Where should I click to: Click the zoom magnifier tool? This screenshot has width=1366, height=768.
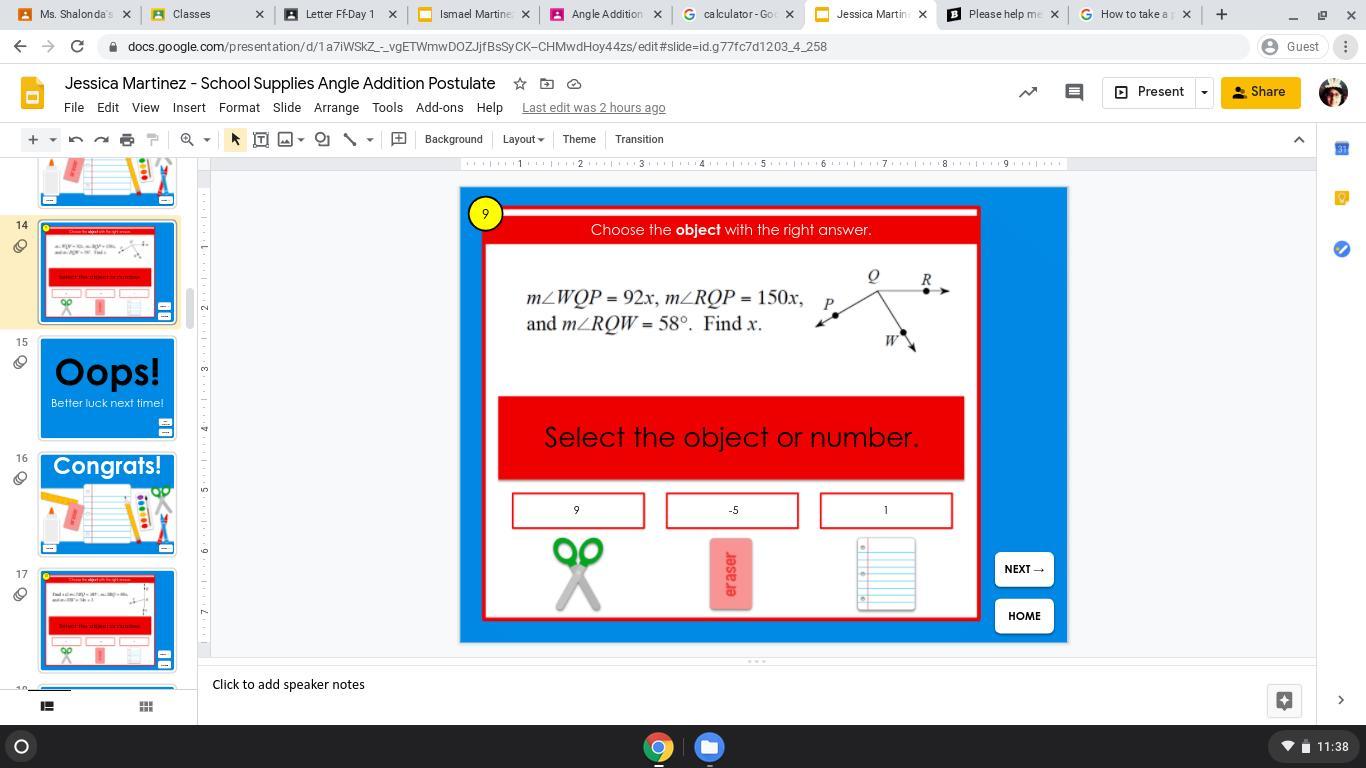click(x=187, y=140)
